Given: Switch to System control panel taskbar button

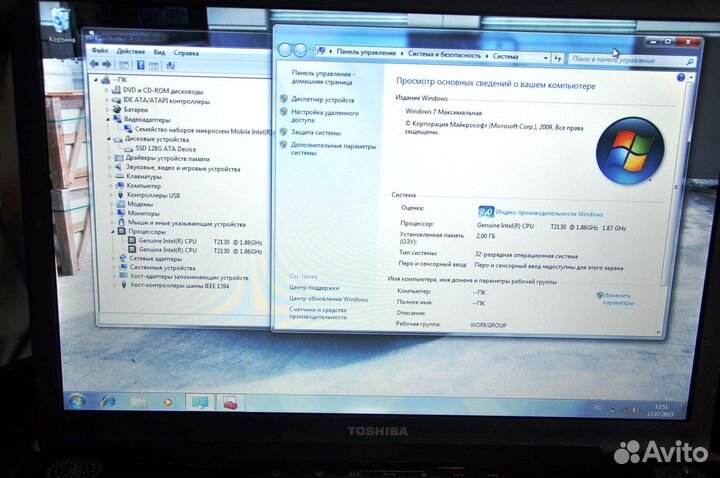Looking at the screenshot, I should [200, 403].
